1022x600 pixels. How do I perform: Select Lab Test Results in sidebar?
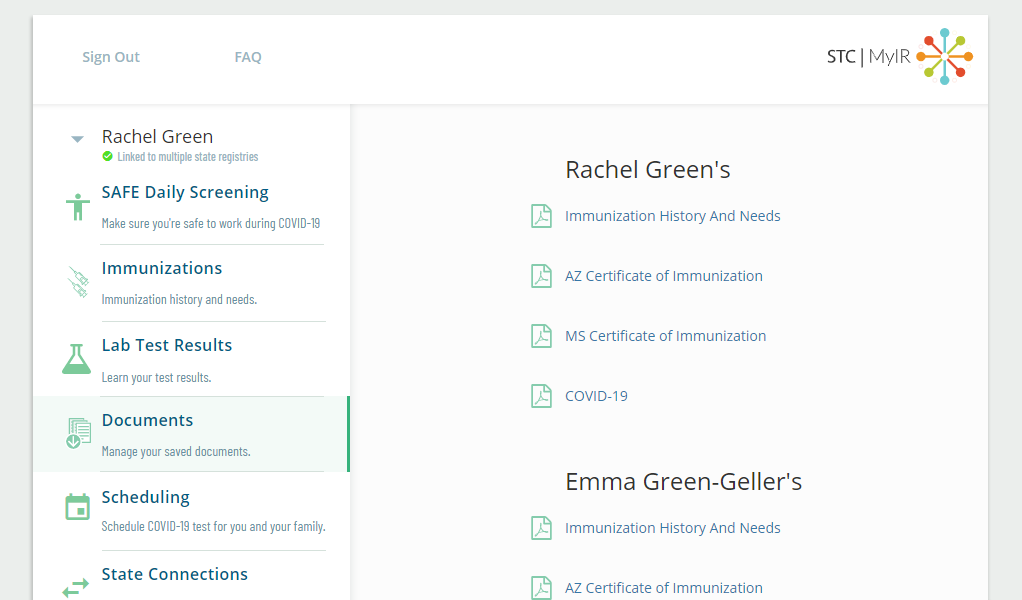167,345
